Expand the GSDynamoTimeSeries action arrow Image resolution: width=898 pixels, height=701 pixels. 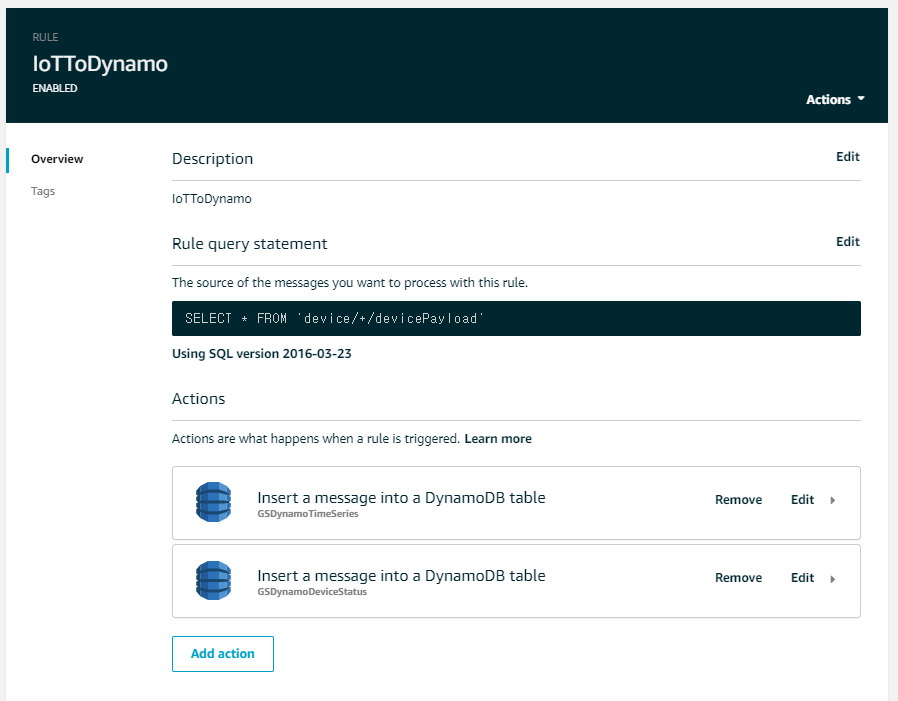click(833, 500)
